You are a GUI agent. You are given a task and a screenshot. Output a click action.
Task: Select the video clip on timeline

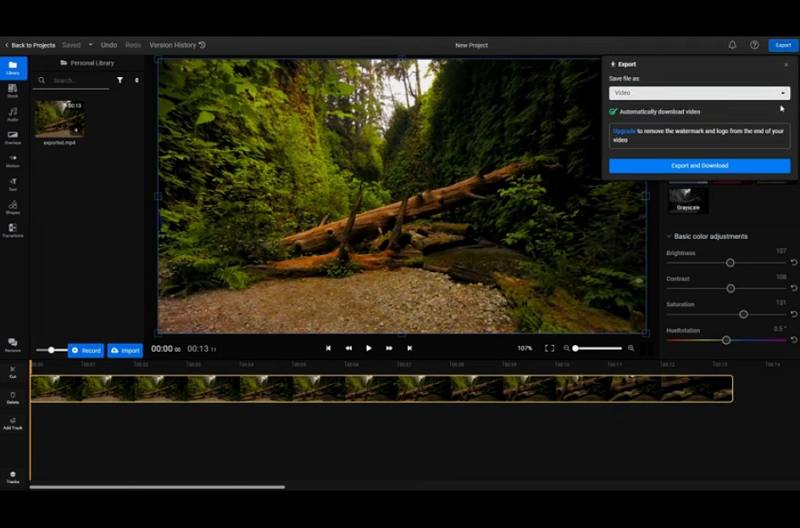pos(382,389)
